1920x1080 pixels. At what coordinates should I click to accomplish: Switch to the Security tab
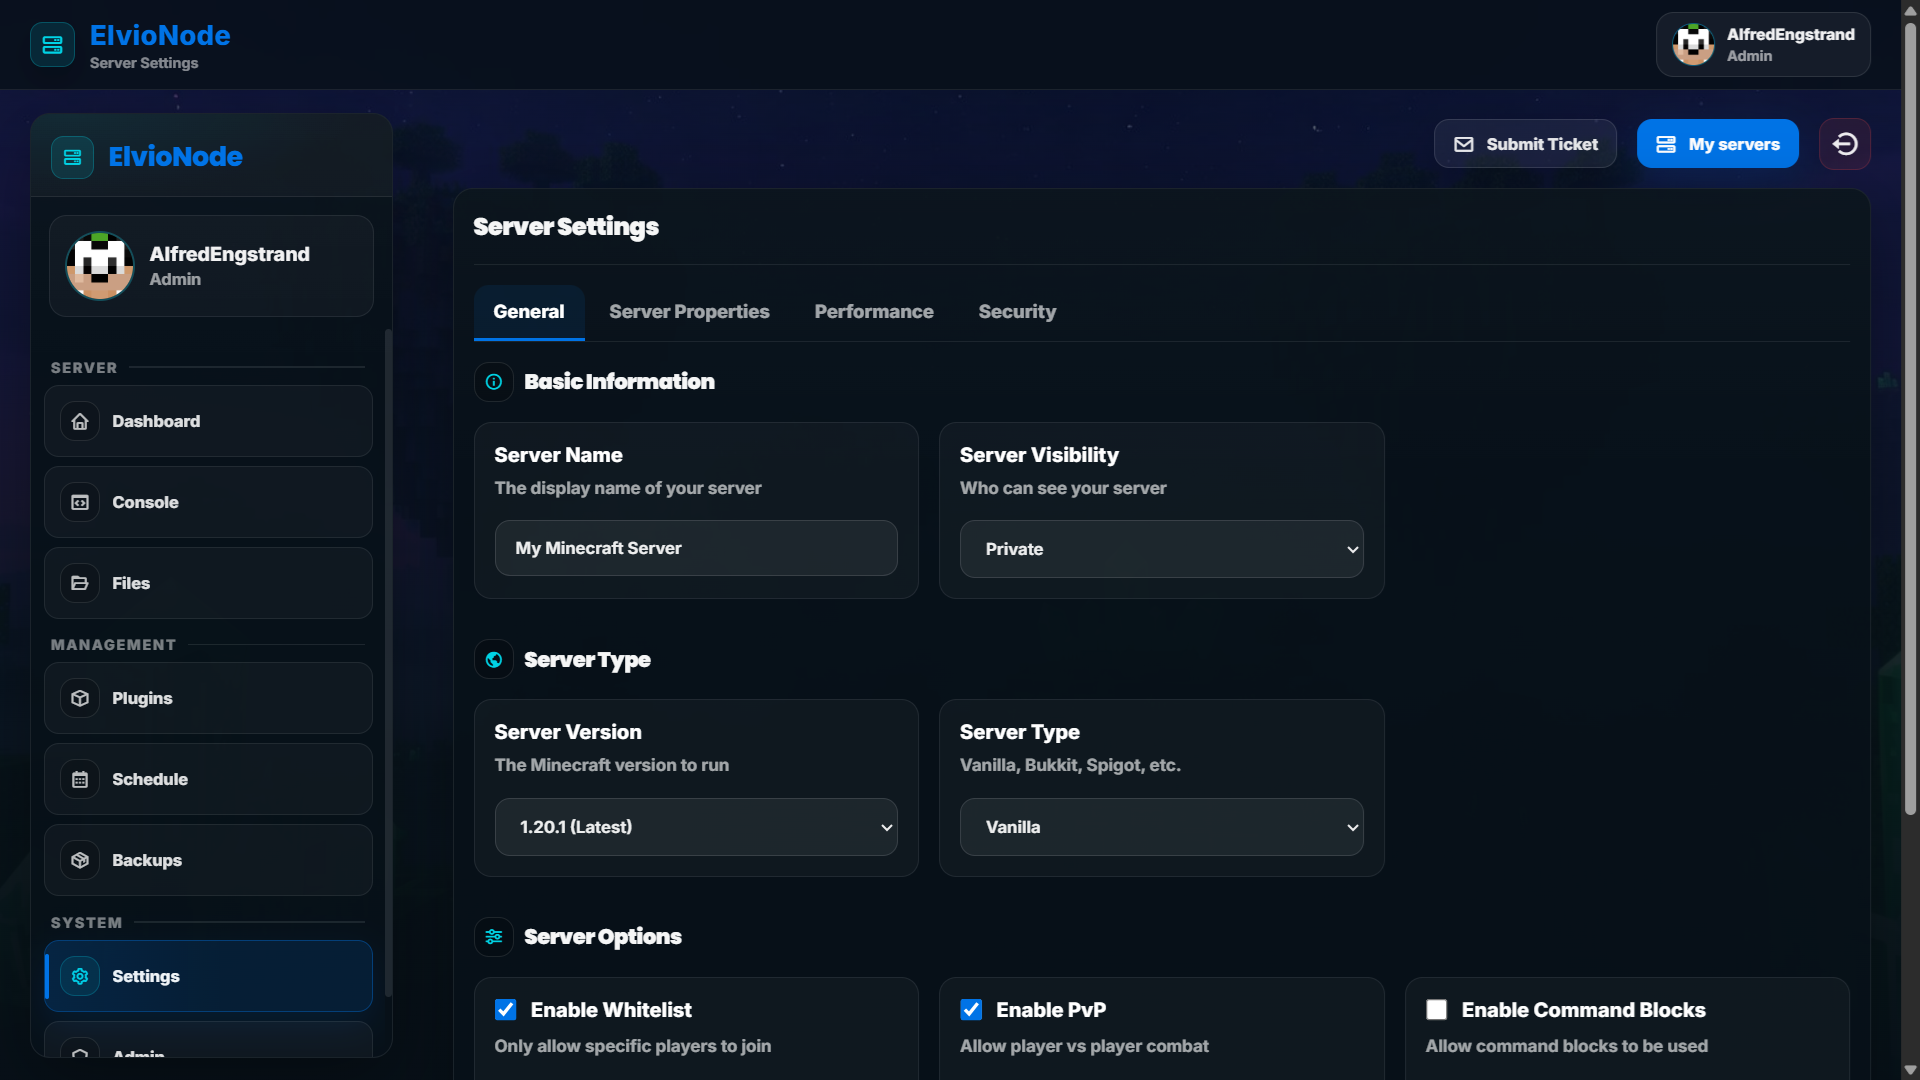(1017, 312)
